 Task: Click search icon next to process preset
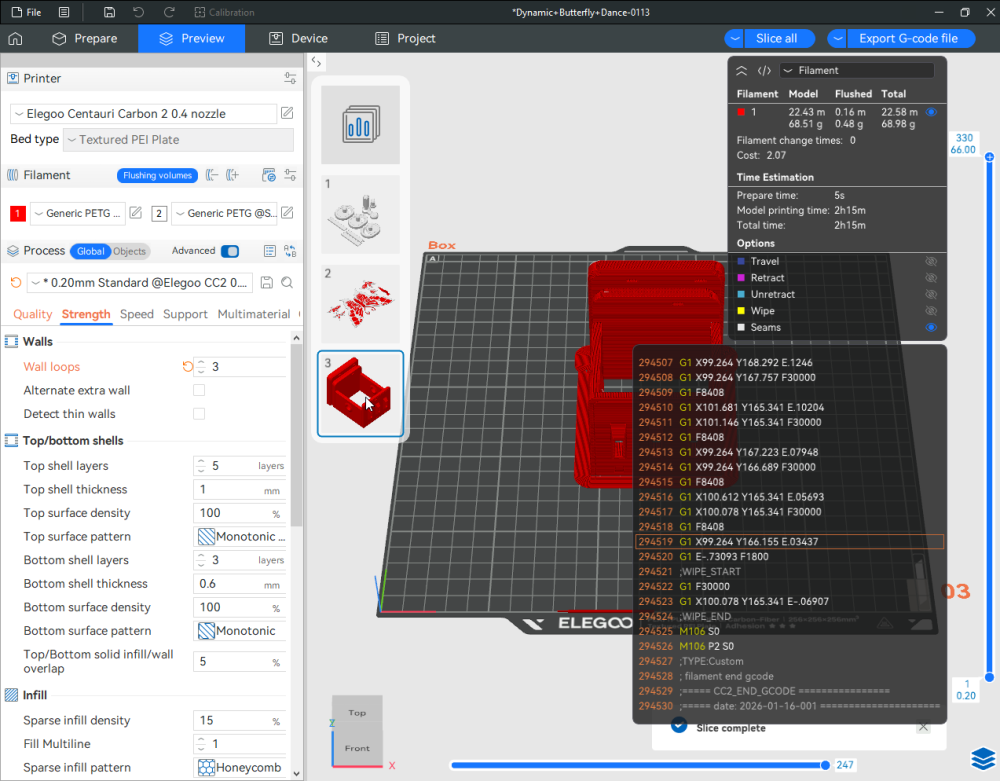pos(287,283)
